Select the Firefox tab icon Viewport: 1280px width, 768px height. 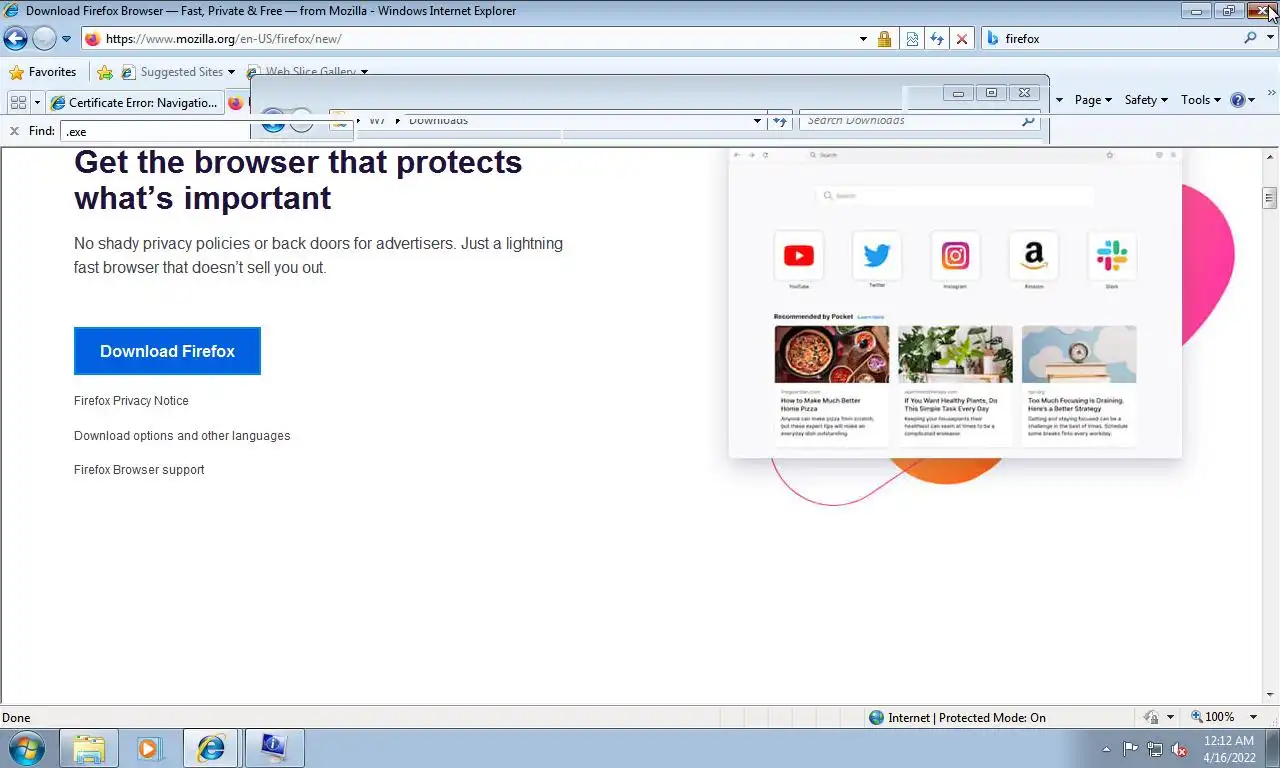[236, 102]
